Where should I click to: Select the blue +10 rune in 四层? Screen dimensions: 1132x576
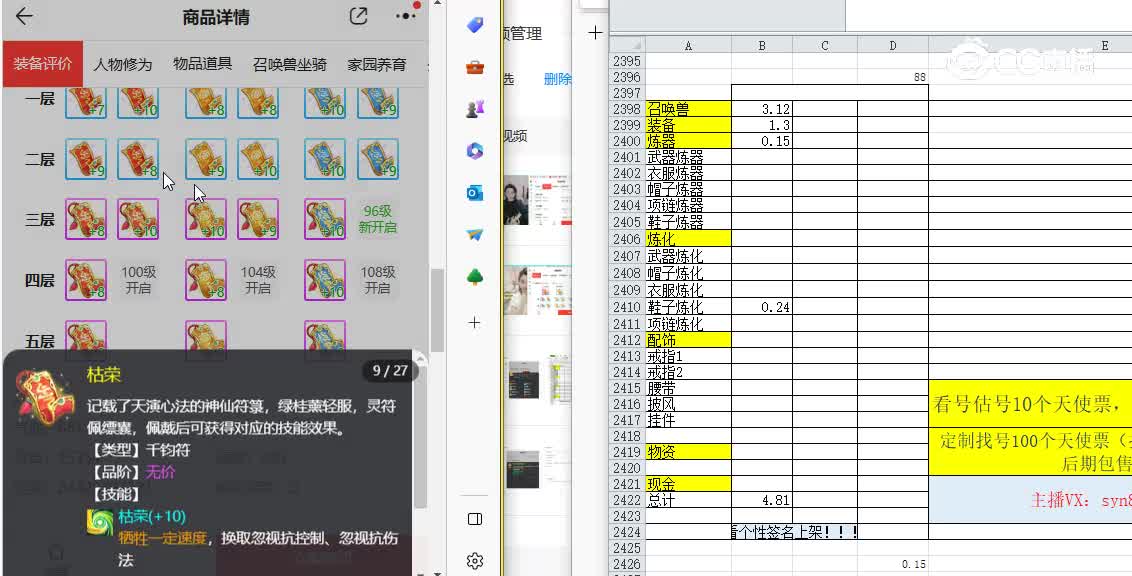tap(325, 280)
